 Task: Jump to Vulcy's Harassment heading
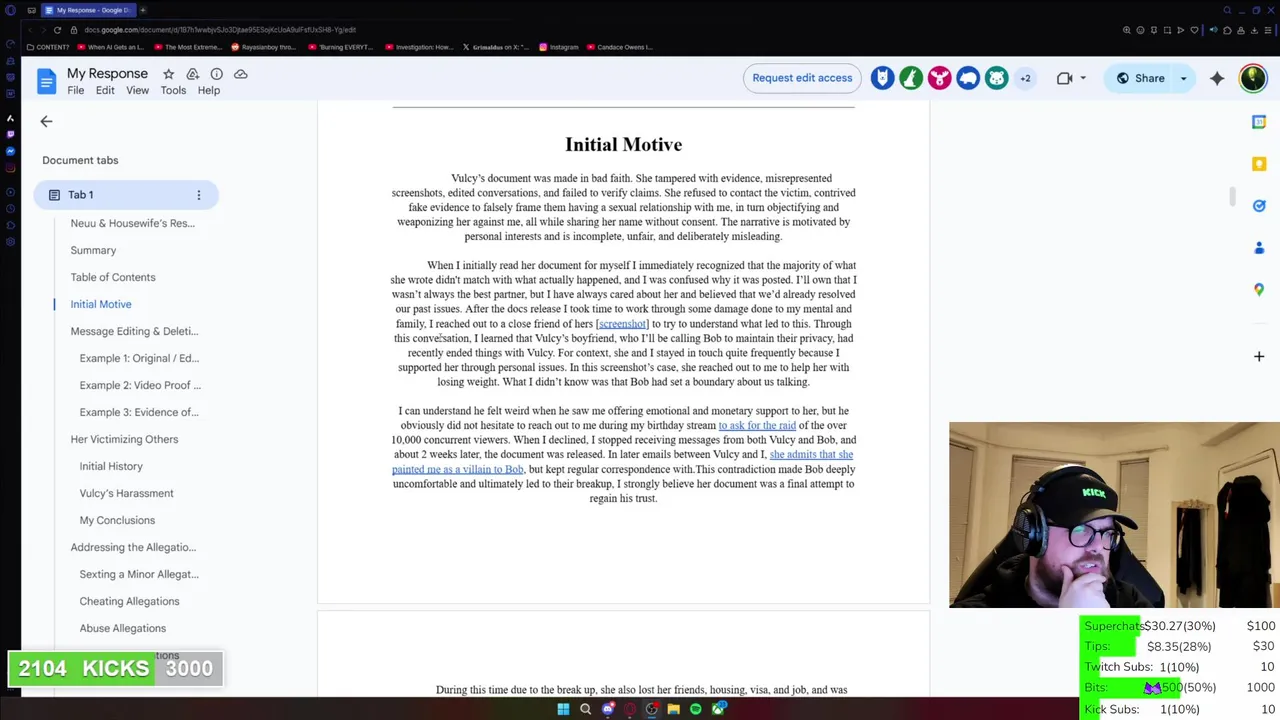(126, 493)
